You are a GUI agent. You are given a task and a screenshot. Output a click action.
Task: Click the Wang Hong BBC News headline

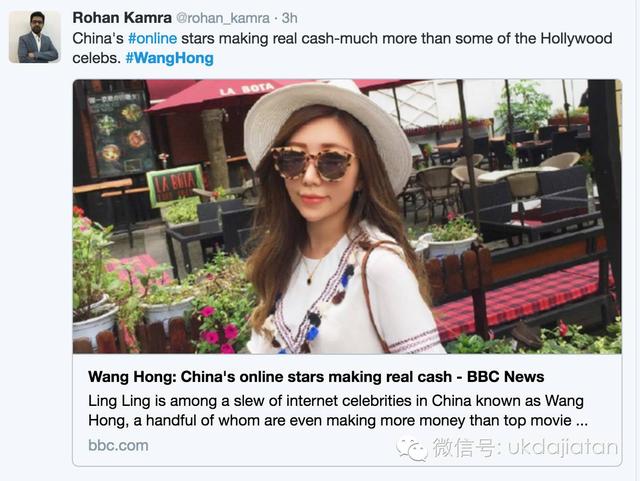(316, 376)
